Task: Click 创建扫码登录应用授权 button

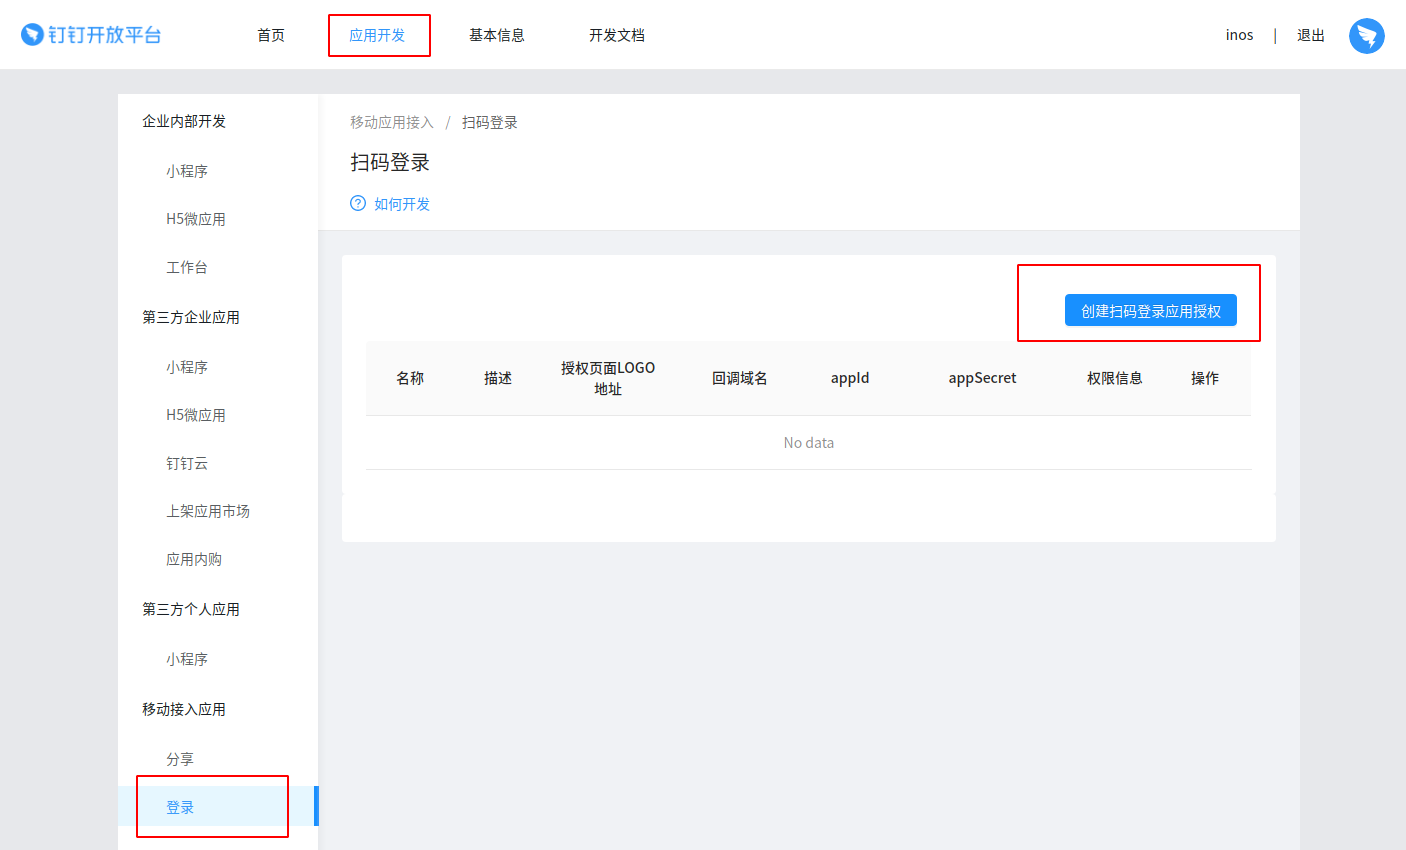Action: coord(1151,311)
